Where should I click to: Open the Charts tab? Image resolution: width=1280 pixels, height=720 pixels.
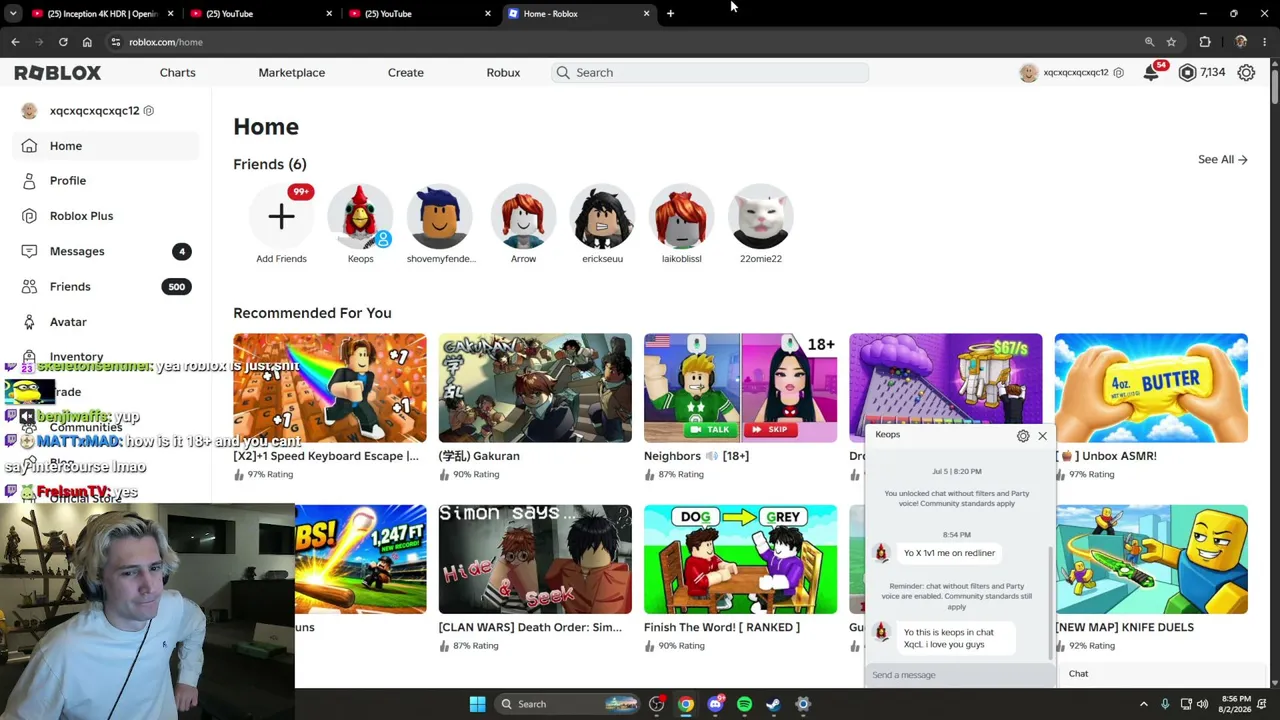pos(177,73)
